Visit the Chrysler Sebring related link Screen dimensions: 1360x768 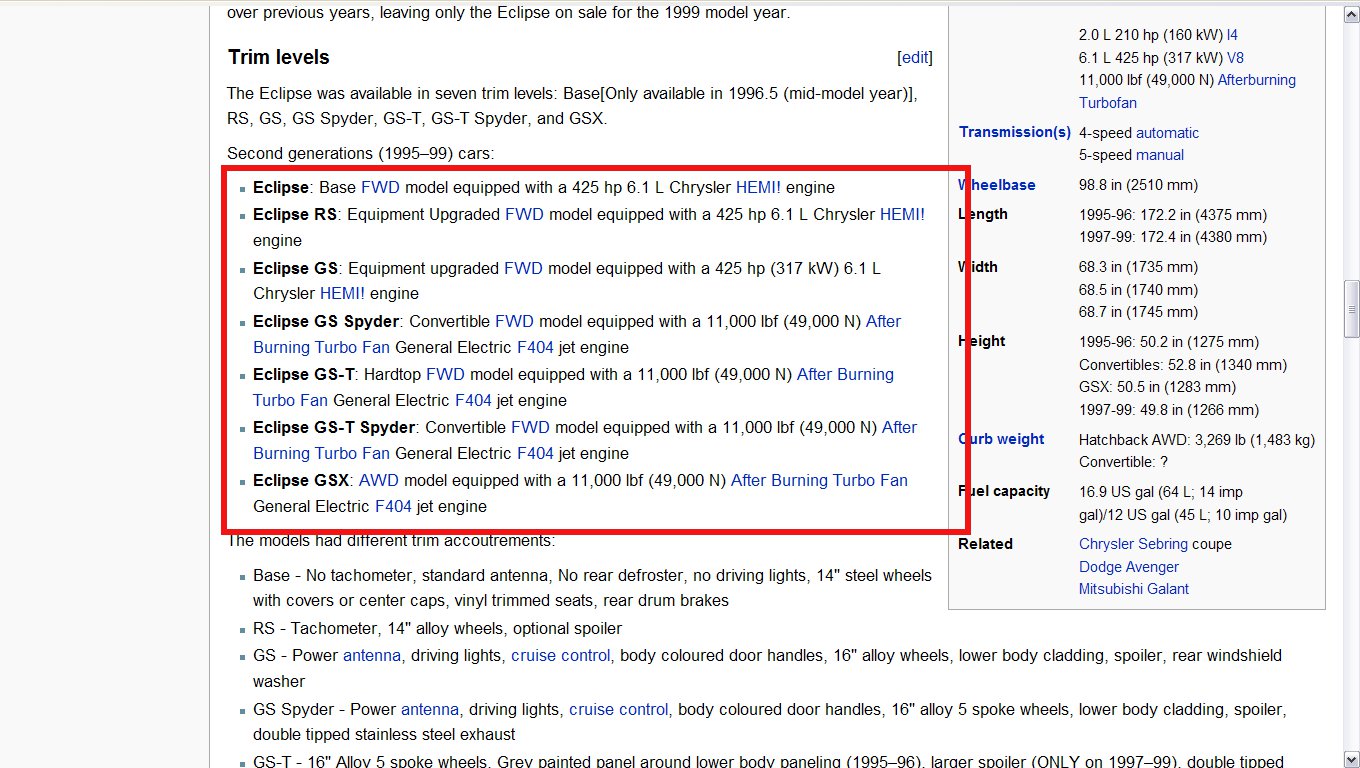[x=1133, y=544]
